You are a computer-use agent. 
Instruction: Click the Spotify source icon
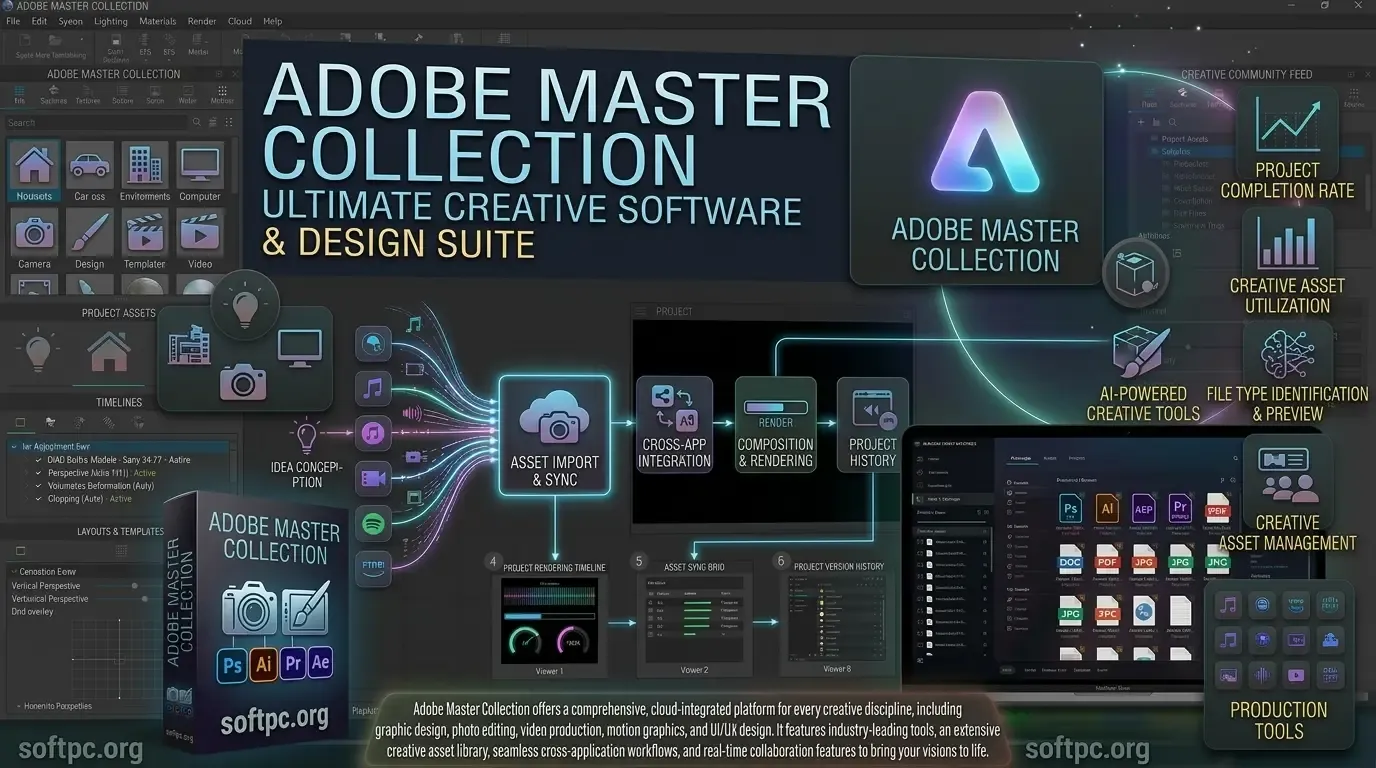(373, 523)
